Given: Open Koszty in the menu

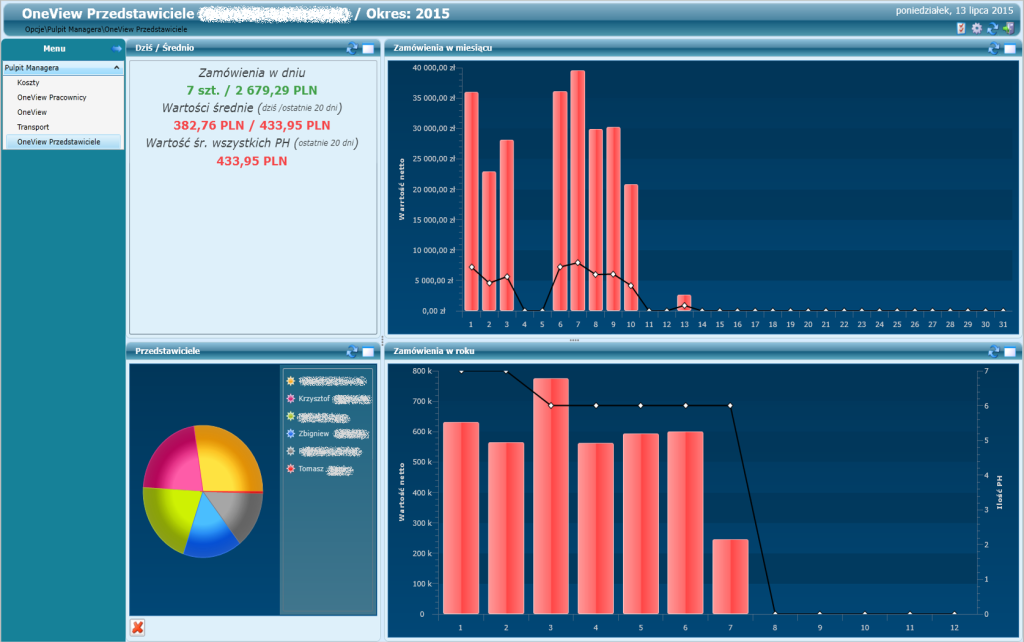Looking at the screenshot, I should click(x=28, y=82).
